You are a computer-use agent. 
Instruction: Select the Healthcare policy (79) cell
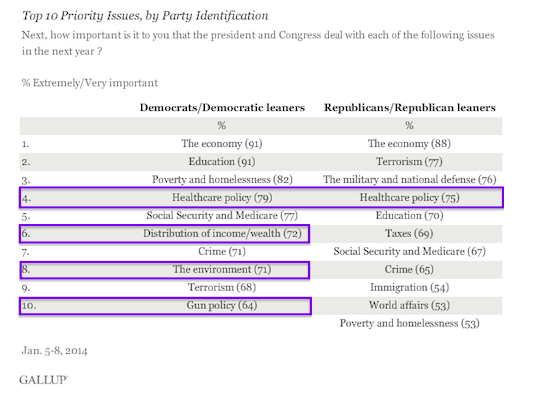point(222,197)
